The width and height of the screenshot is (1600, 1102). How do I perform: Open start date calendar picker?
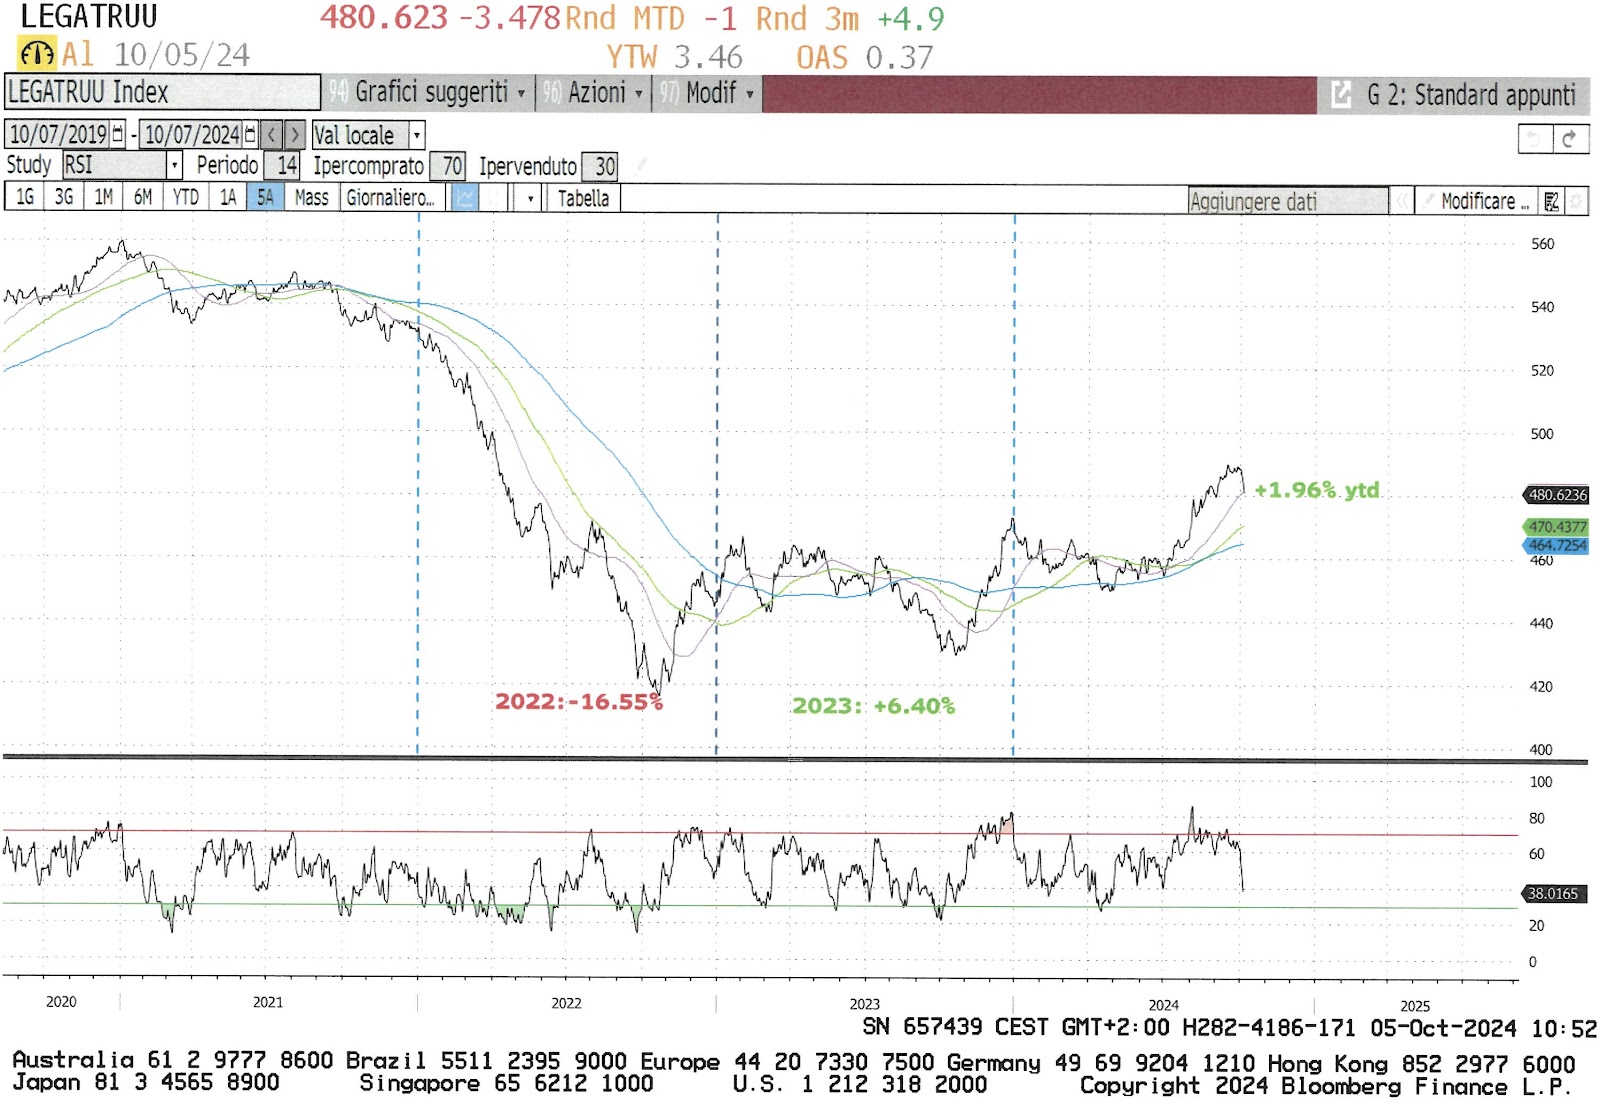[118, 134]
